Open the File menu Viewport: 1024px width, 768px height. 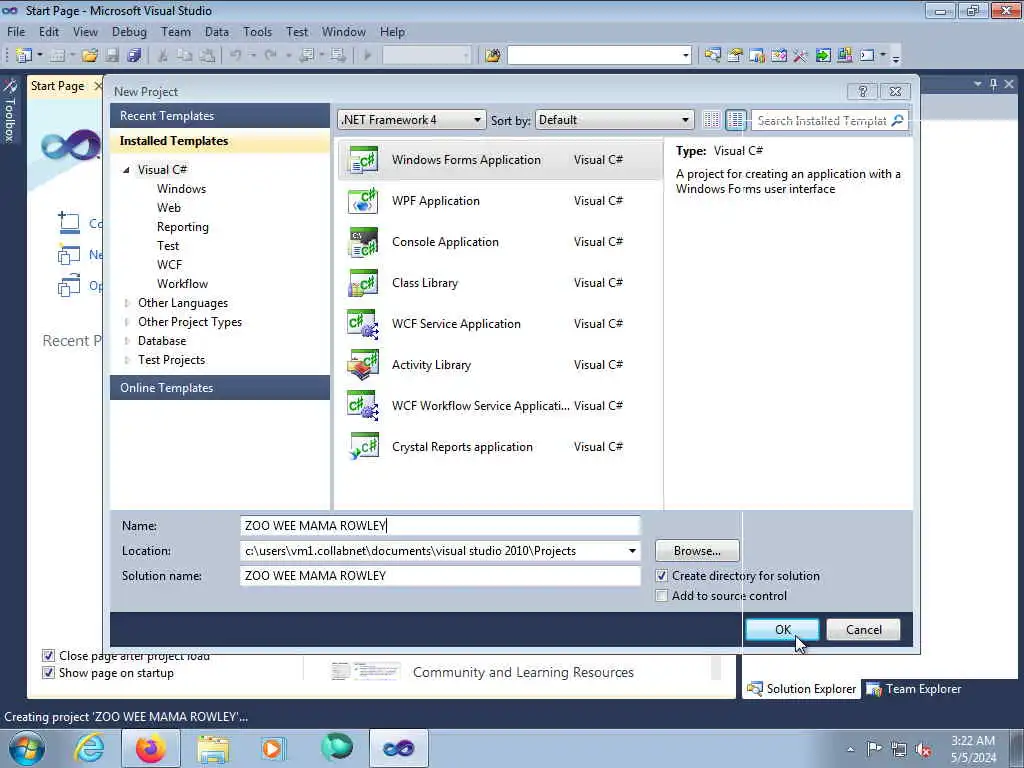(16, 32)
